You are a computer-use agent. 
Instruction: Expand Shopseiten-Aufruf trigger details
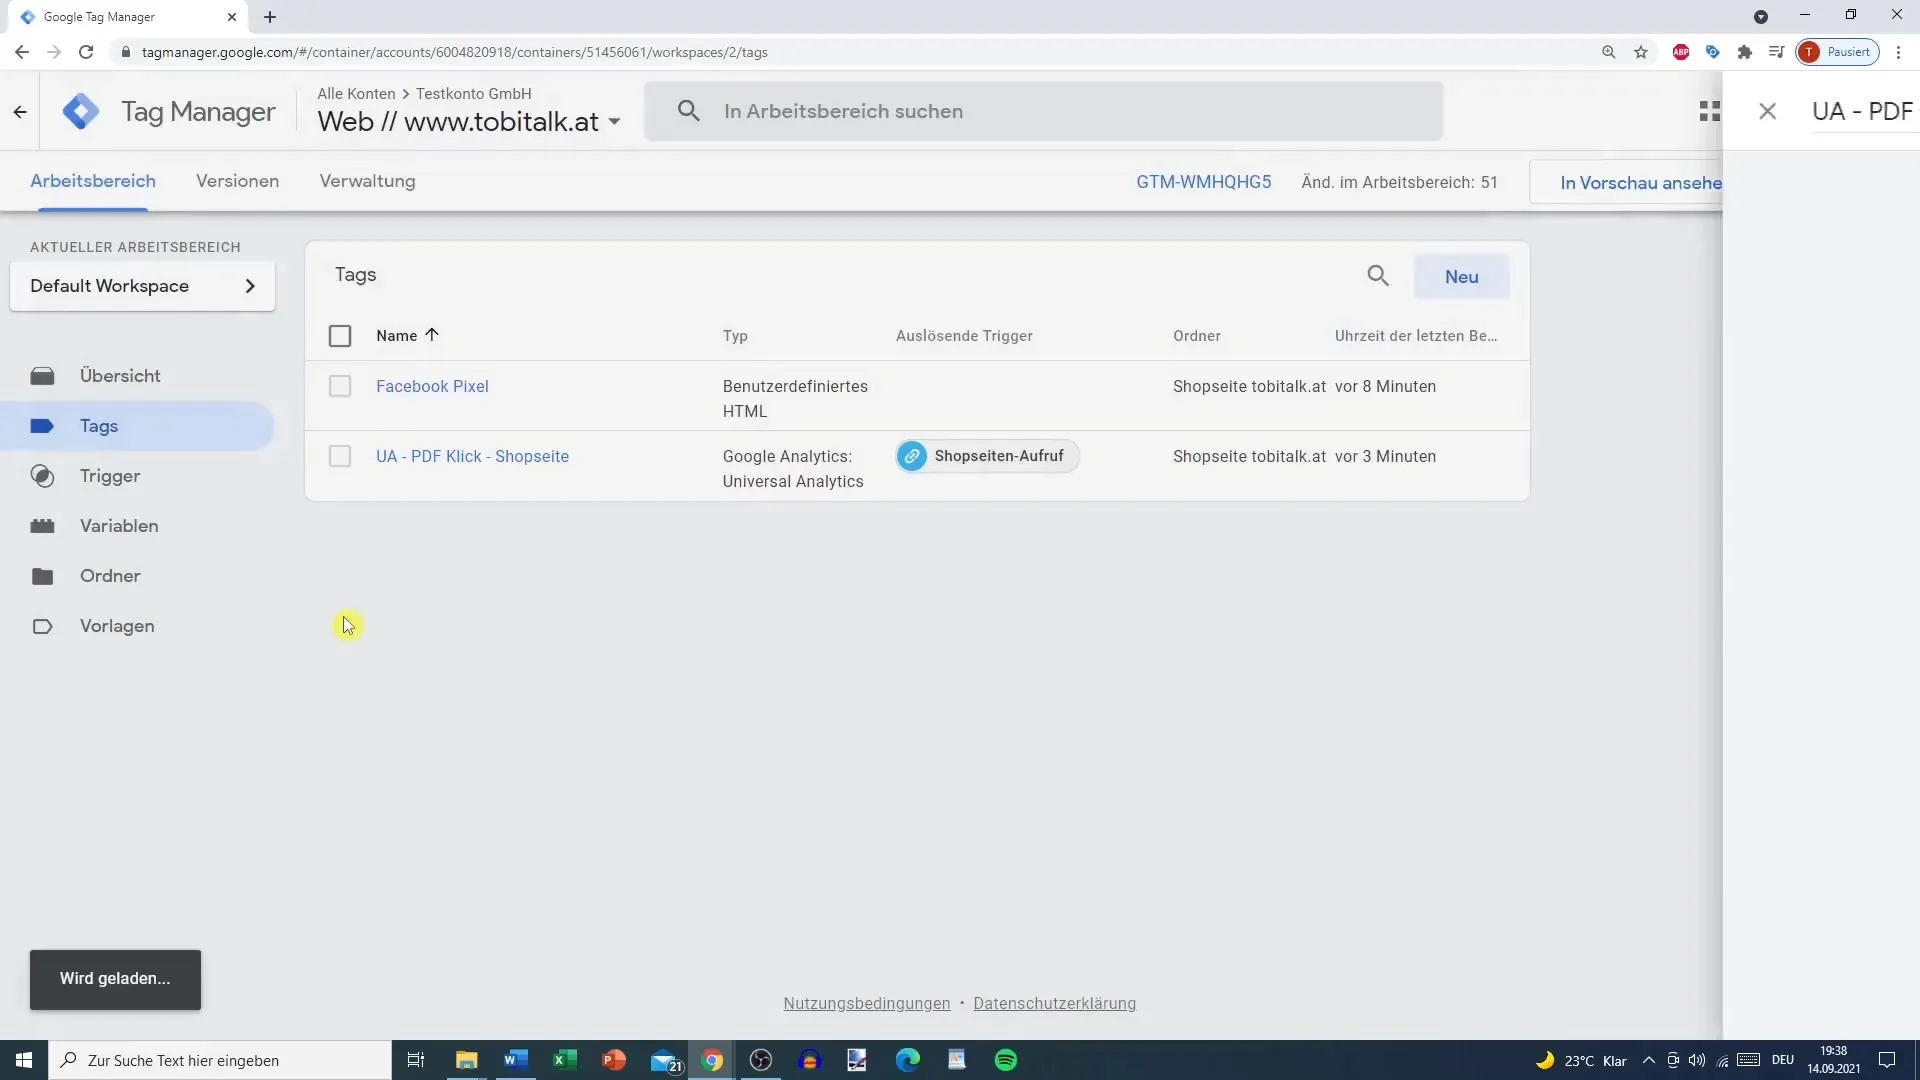(986, 455)
